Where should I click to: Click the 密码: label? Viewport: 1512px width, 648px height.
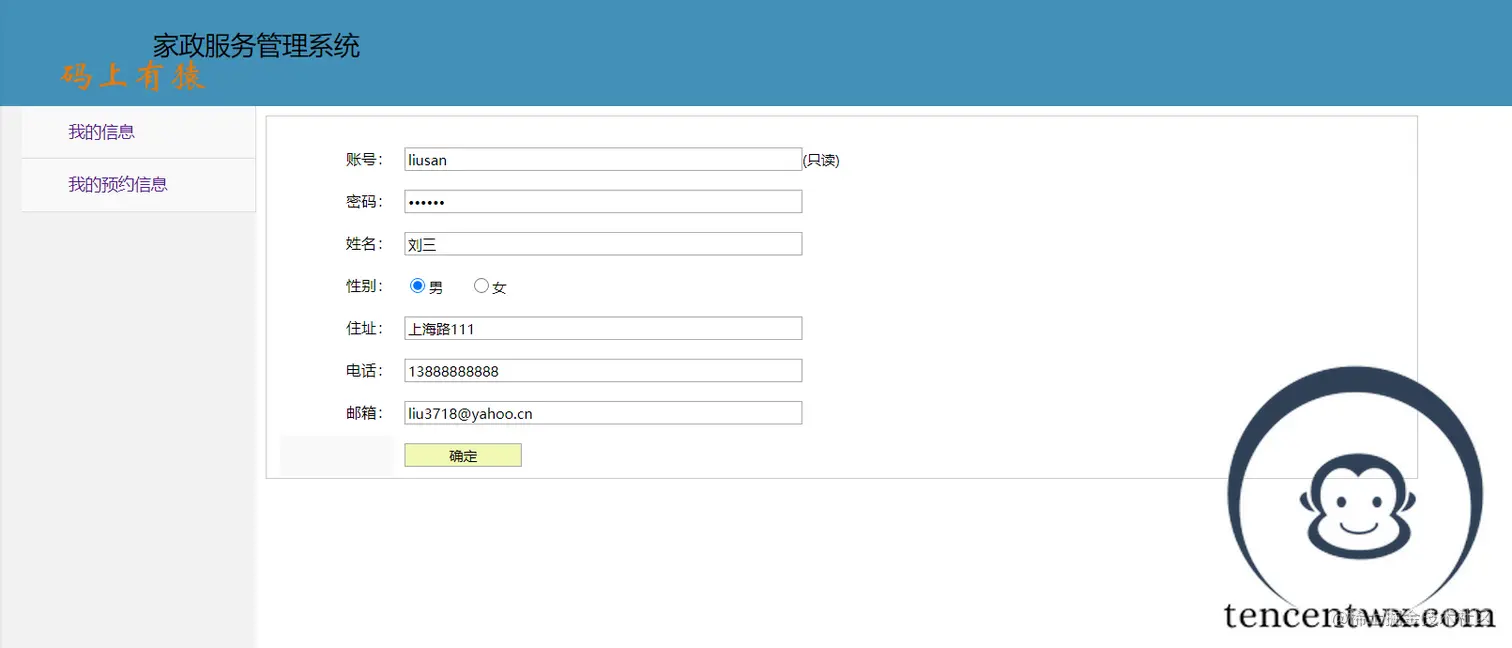click(364, 202)
